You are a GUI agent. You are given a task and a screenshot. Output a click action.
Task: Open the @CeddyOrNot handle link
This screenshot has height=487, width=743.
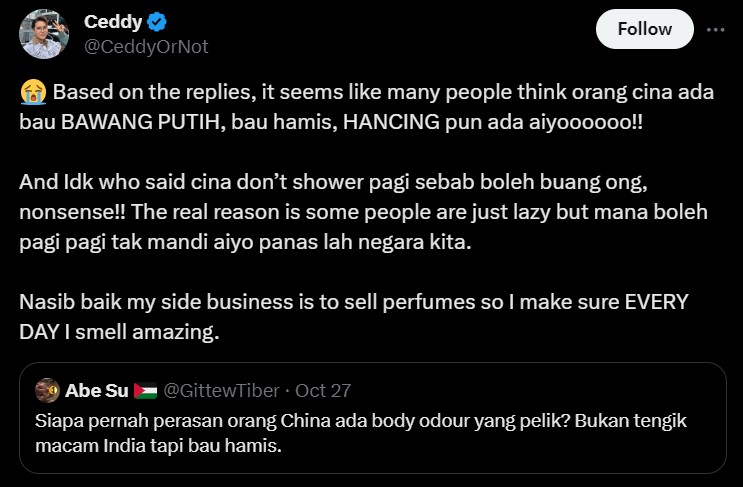click(x=146, y=46)
